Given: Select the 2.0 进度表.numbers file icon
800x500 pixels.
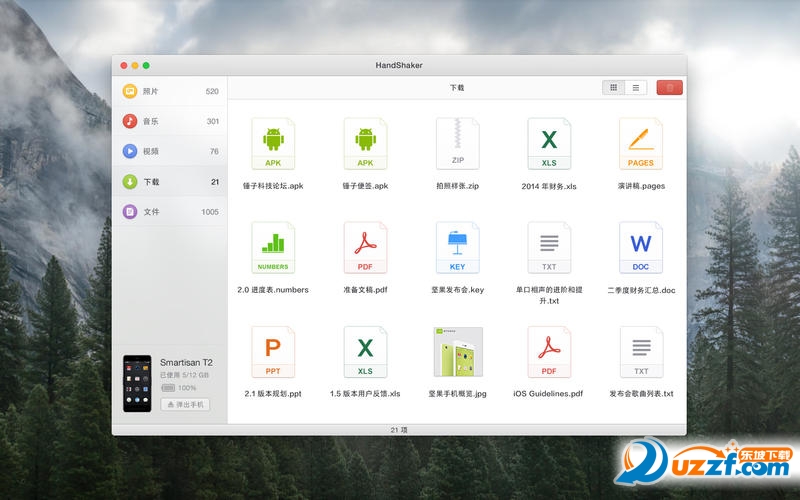Looking at the screenshot, I should pyautogui.click(x=273, y=248).
